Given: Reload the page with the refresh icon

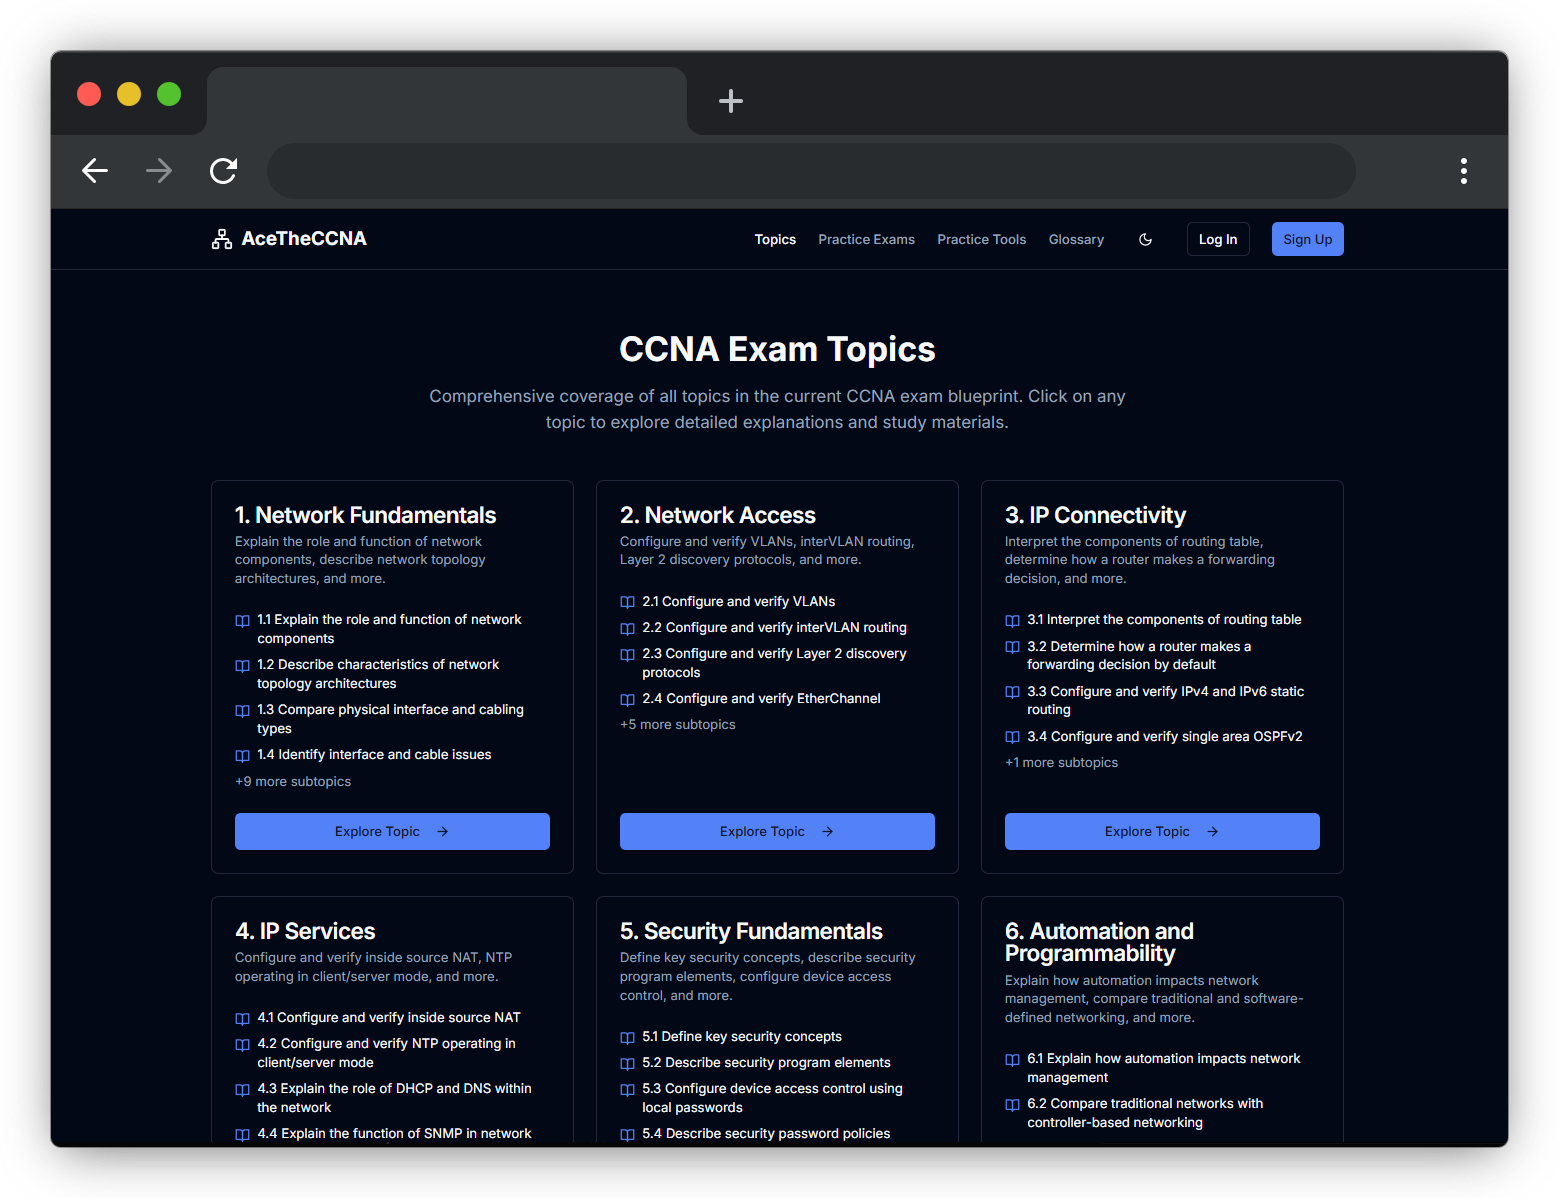Looking at the screenshot, I should pos(223,171).
